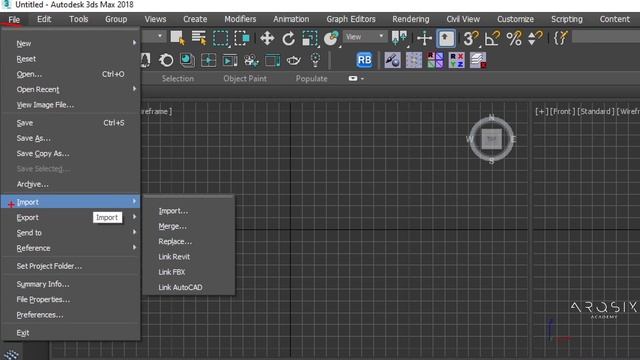Toggle the 3D Snaps button
The height and width of the screenshot is (360, 640).
click(x=471, y=38)
